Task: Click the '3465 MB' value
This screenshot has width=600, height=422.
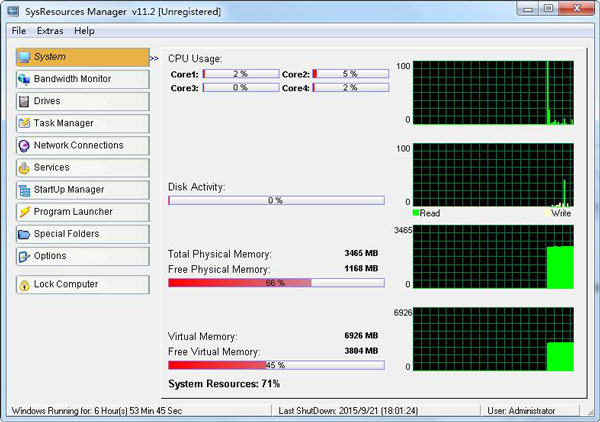Action: click(x=361, y=253)
